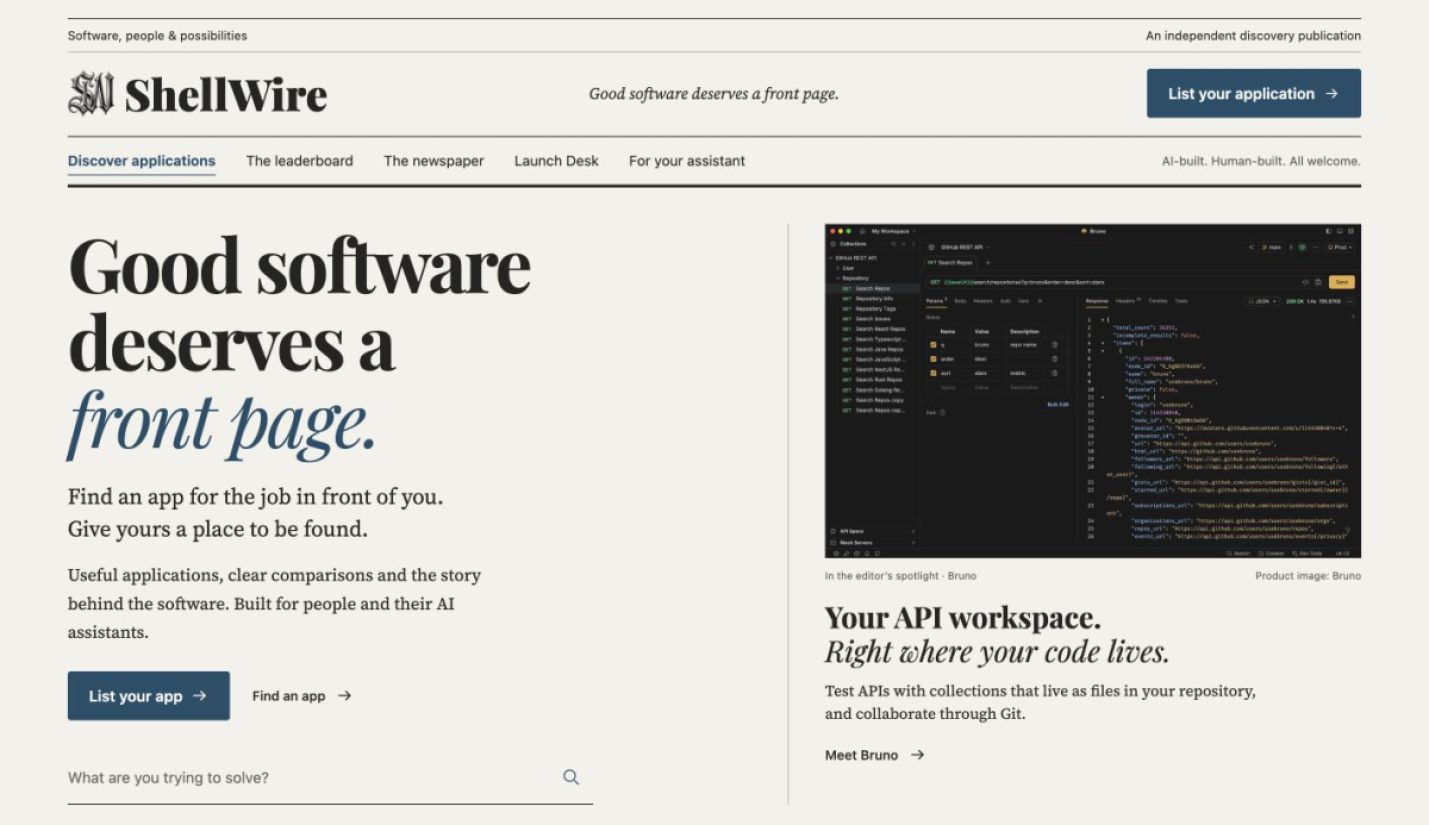The height and width of the screenshot is (825, 1429).
Task: Go to 'The newspaper' section
Action: coord(434,161)
